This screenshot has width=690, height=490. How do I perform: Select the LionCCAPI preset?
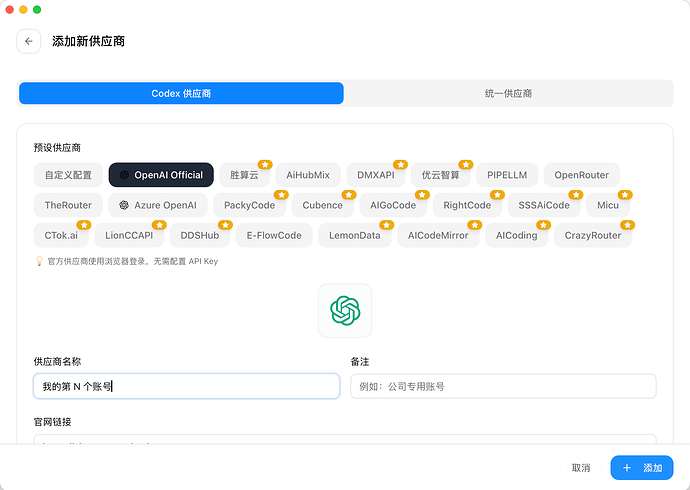click(x=129, y=235)
